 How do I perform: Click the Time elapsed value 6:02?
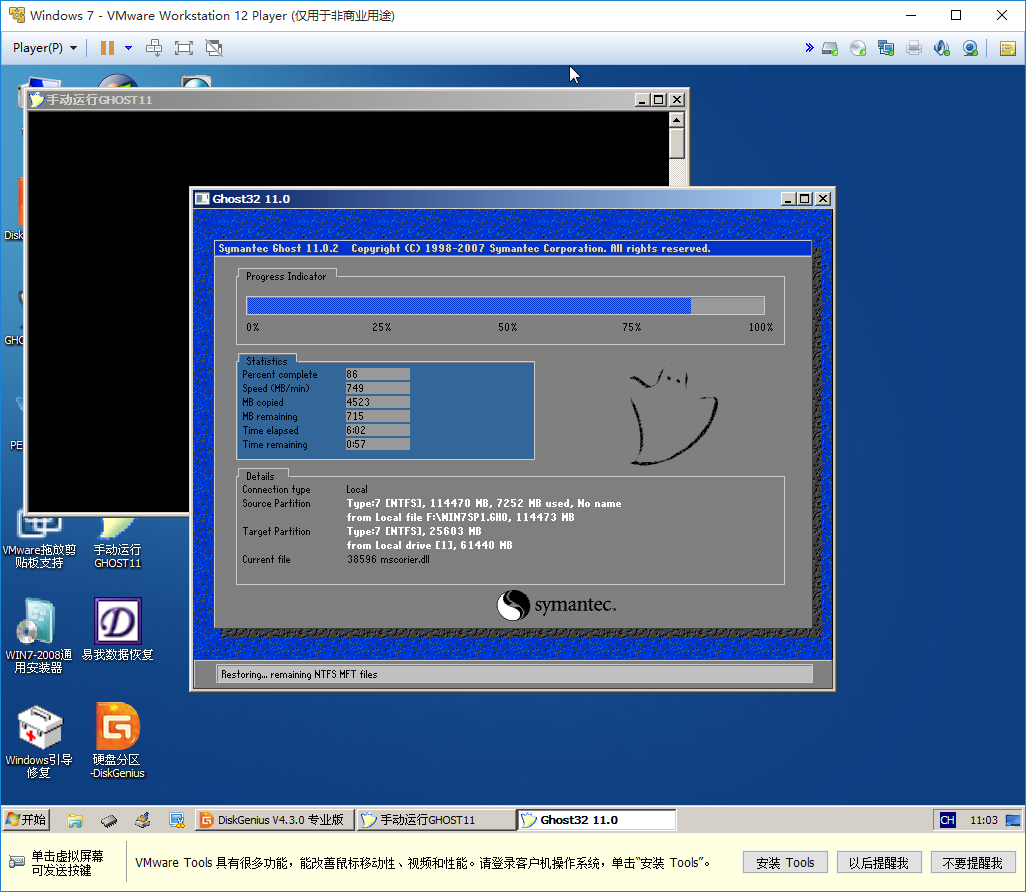(x=378, y=430)
